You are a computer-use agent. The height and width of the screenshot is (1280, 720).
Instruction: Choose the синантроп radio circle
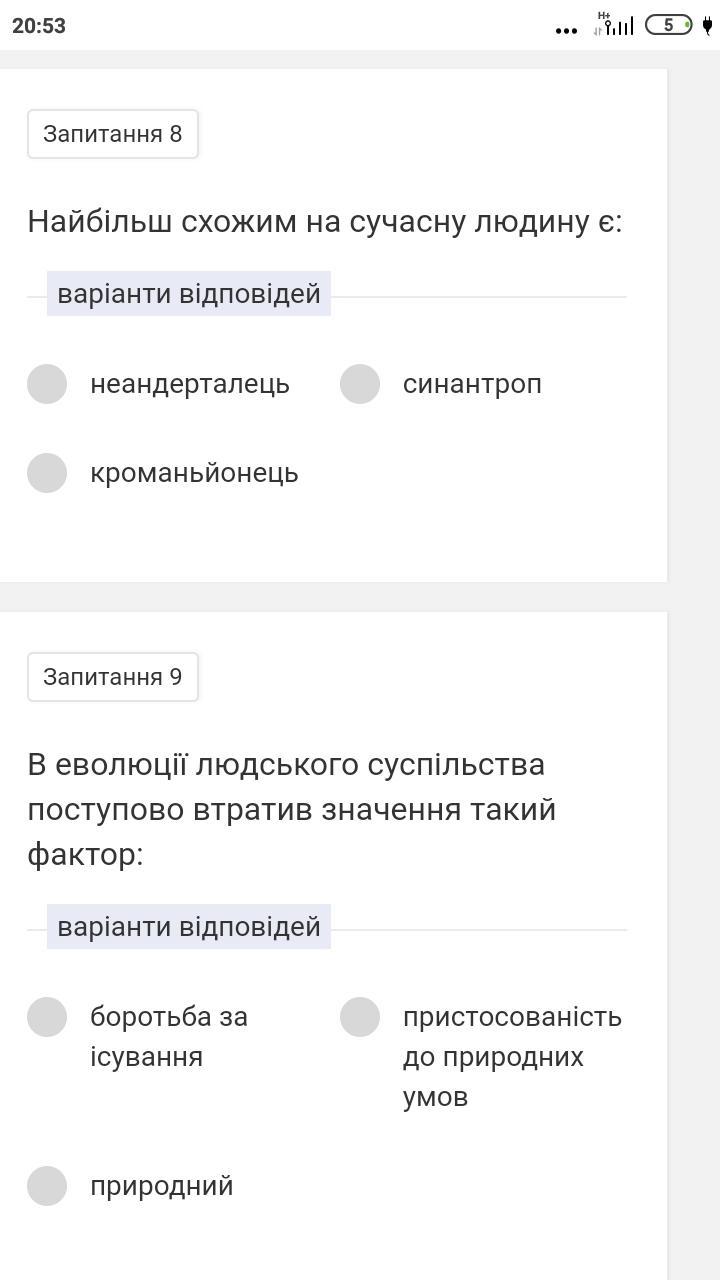[360, 384]
